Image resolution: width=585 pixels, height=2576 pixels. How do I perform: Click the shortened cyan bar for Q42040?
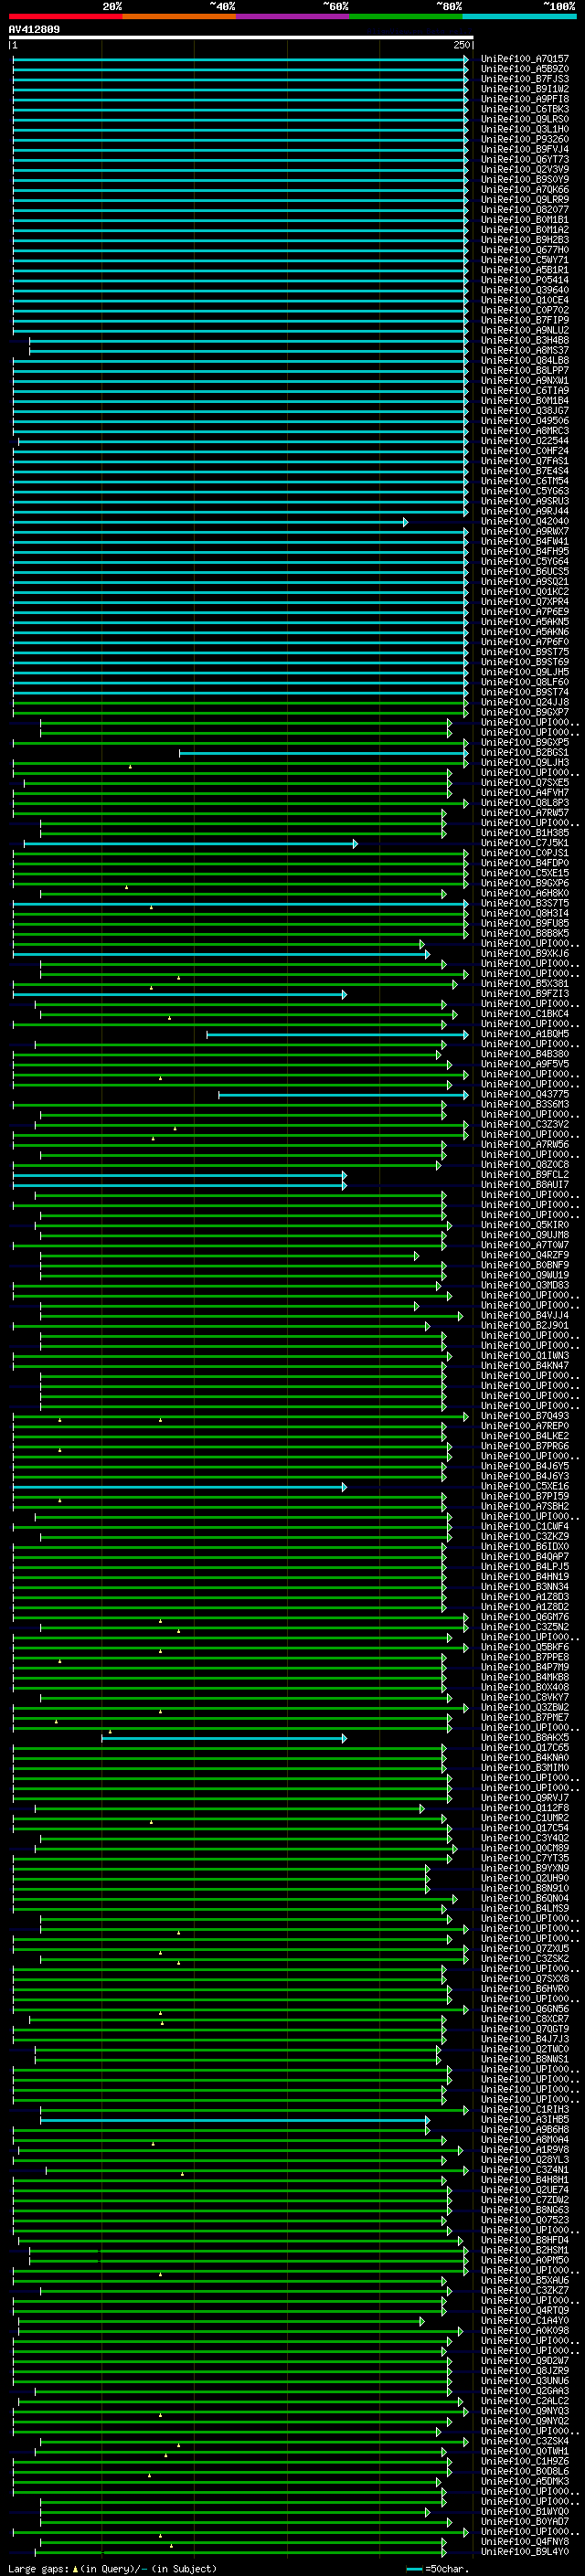[x=210, y=522]
